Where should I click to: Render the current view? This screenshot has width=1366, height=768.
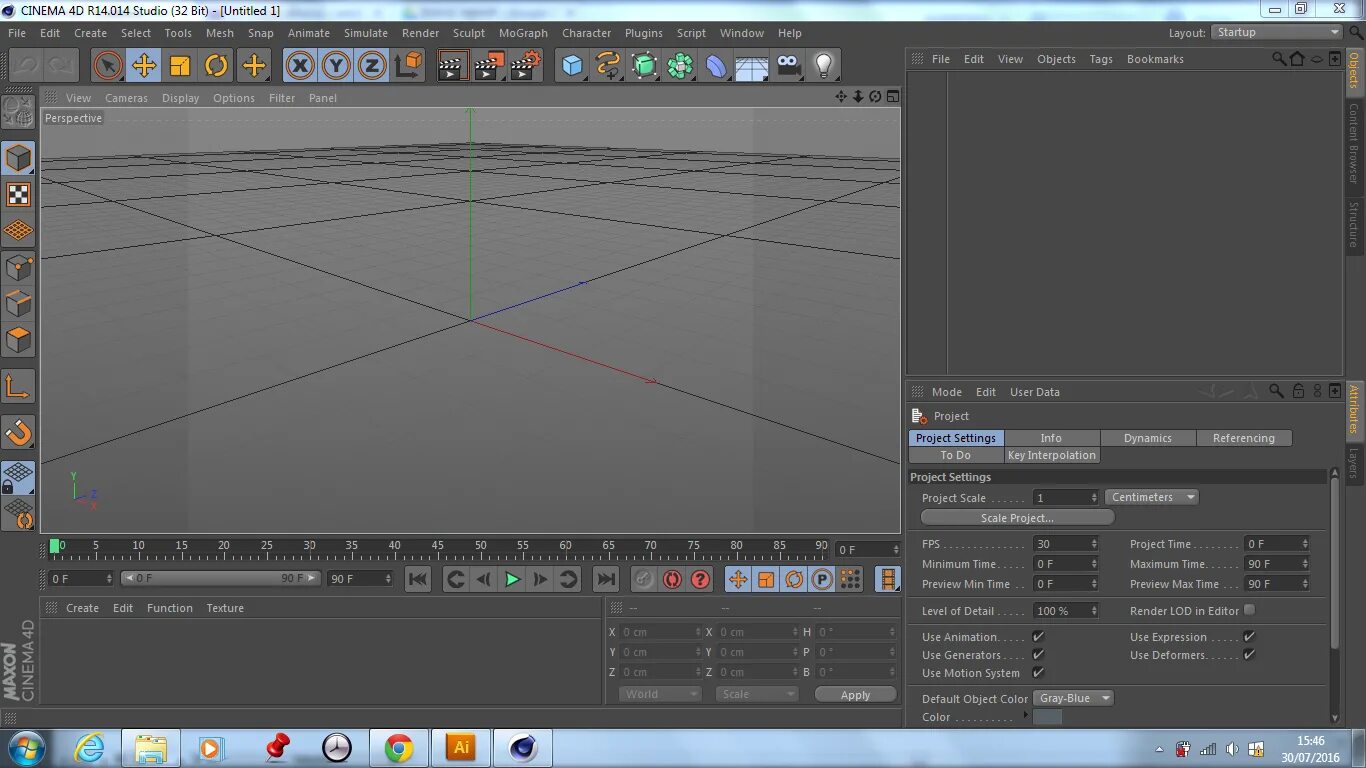pyautogui.click(x=453, y=66)
